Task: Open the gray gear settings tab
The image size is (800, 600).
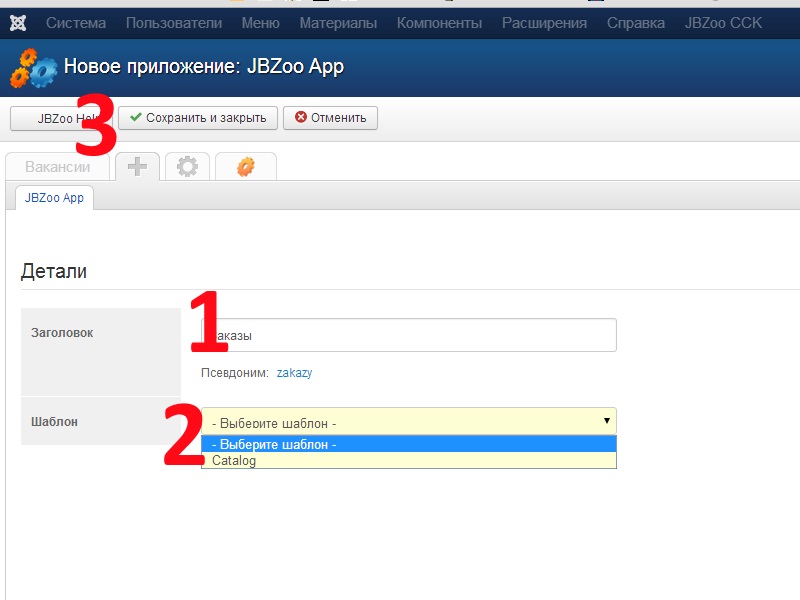Action: pos(187,166)
